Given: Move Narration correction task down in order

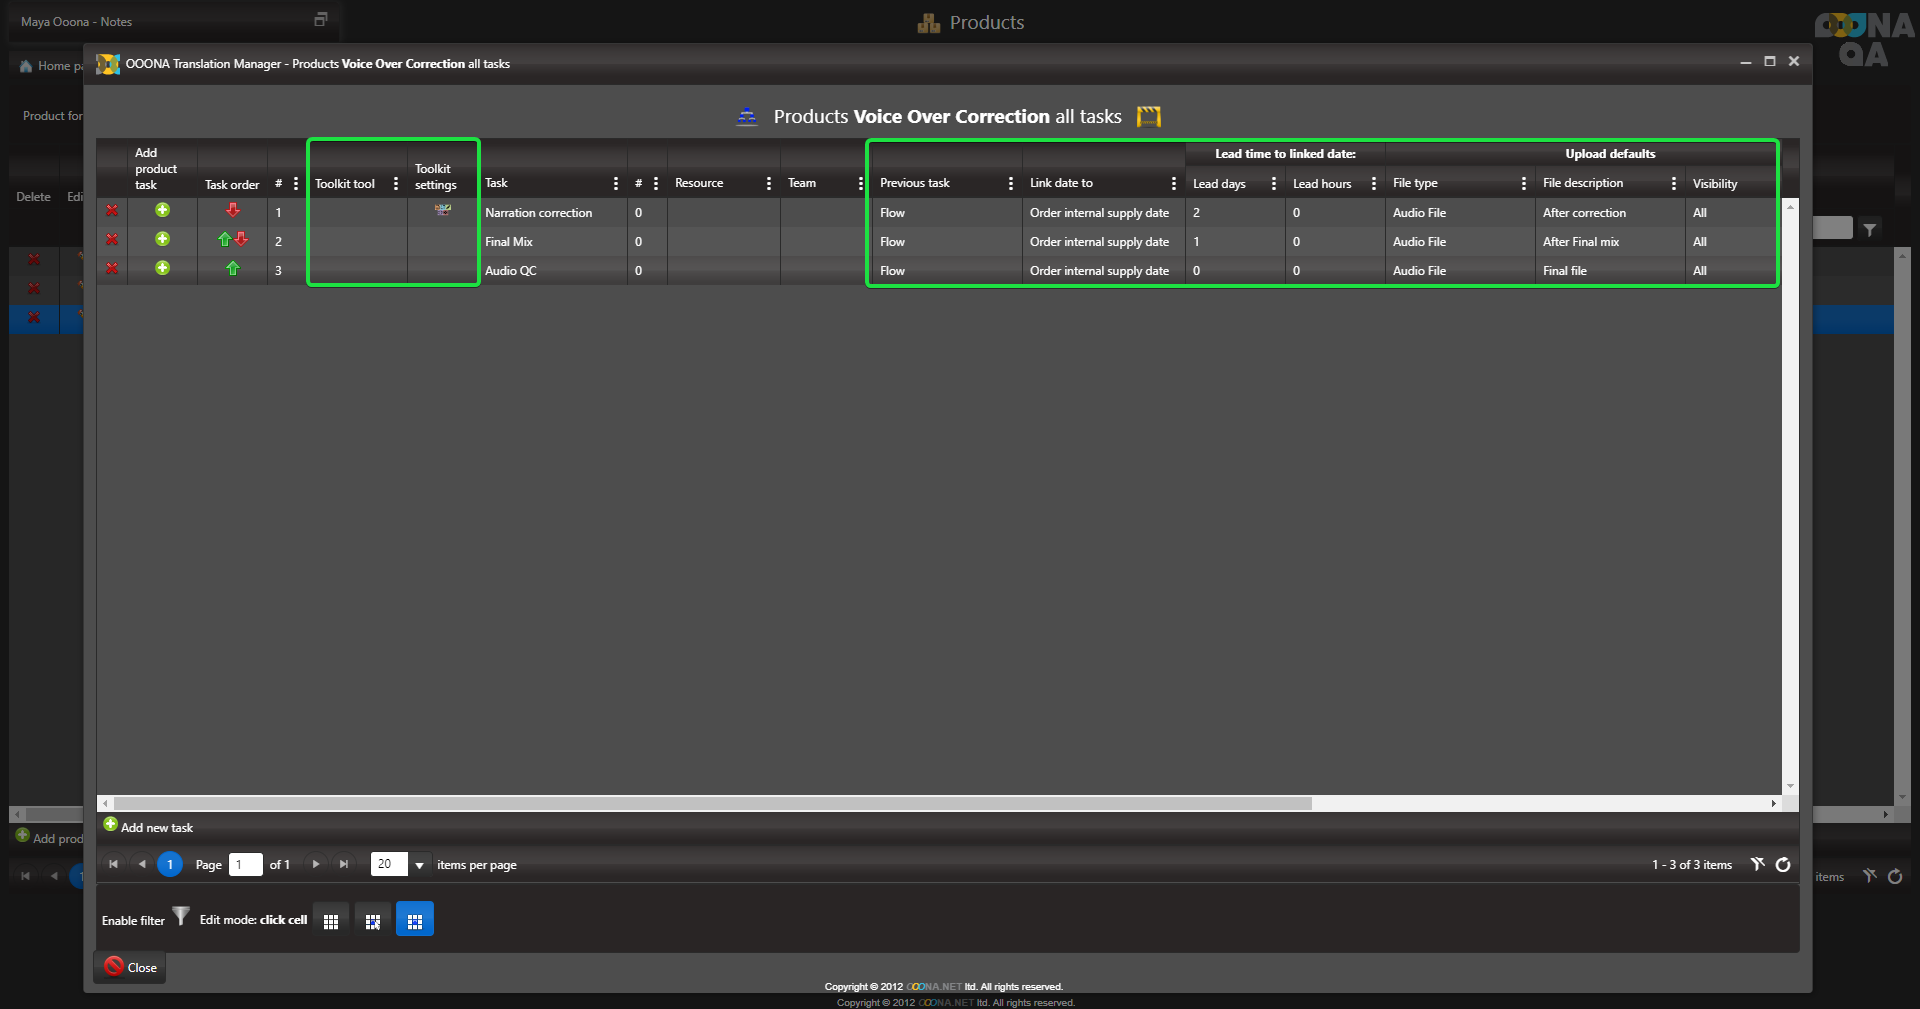Looking at the screenshot, I should pos(233,211).
